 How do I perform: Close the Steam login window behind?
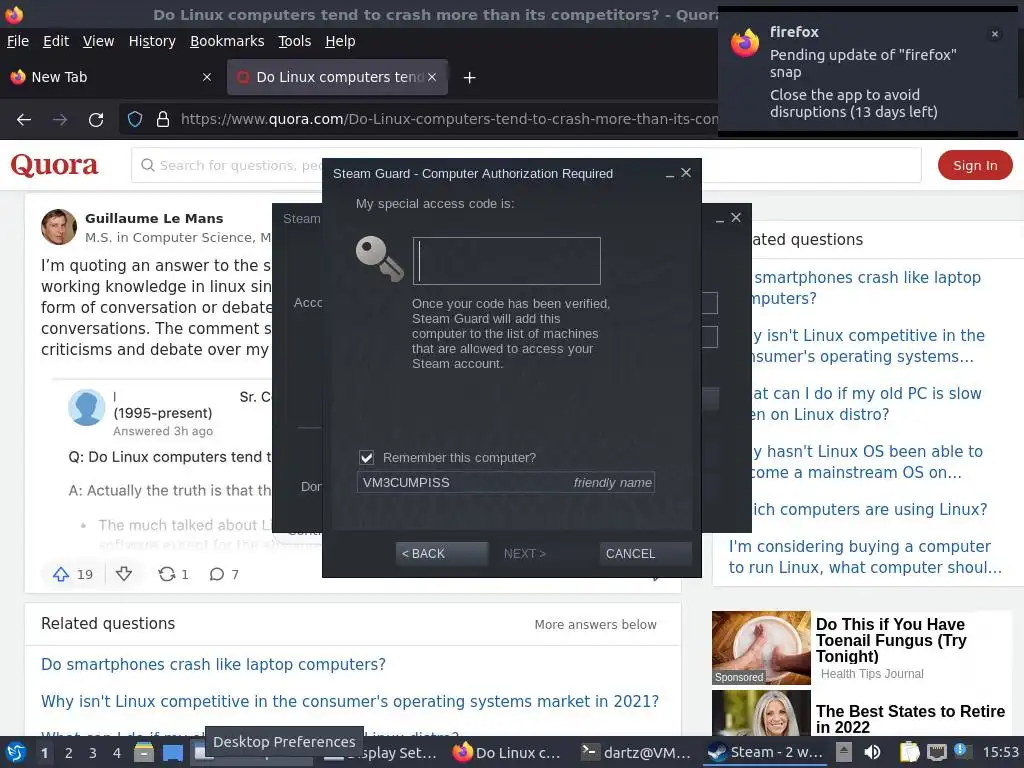[x=736, y=217]
